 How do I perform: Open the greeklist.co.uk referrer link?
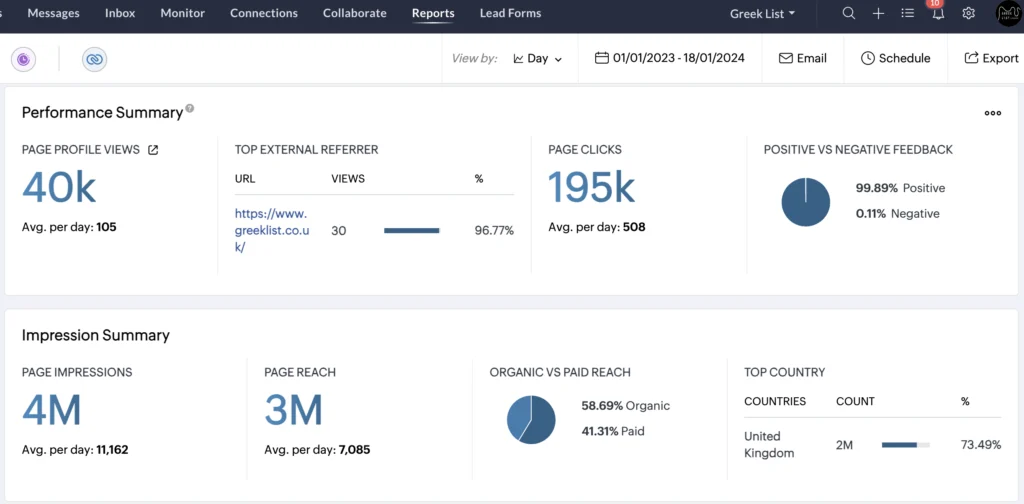pos(271,230)
